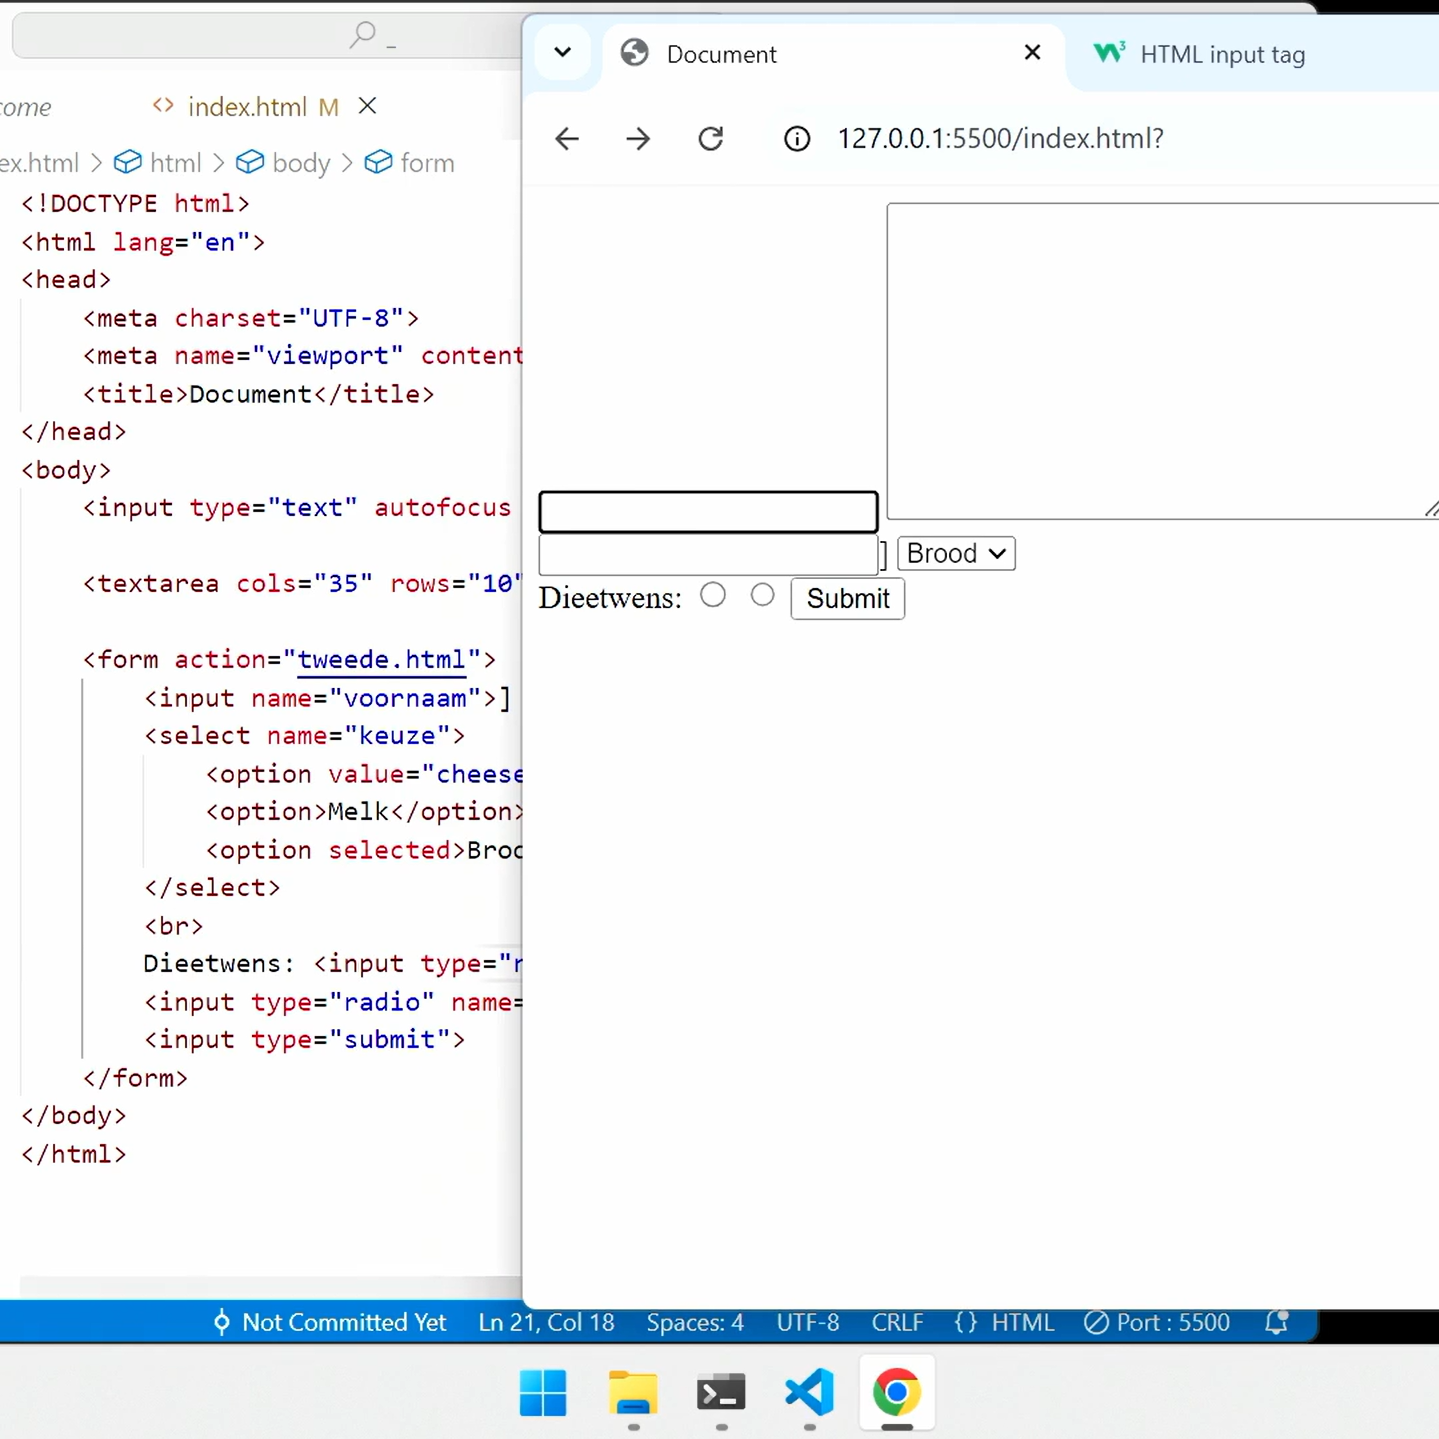1439x1439 pixels.
Task: Open File Explorer from taskbar
Action: pyautogui.click(x=633, y=1391)
